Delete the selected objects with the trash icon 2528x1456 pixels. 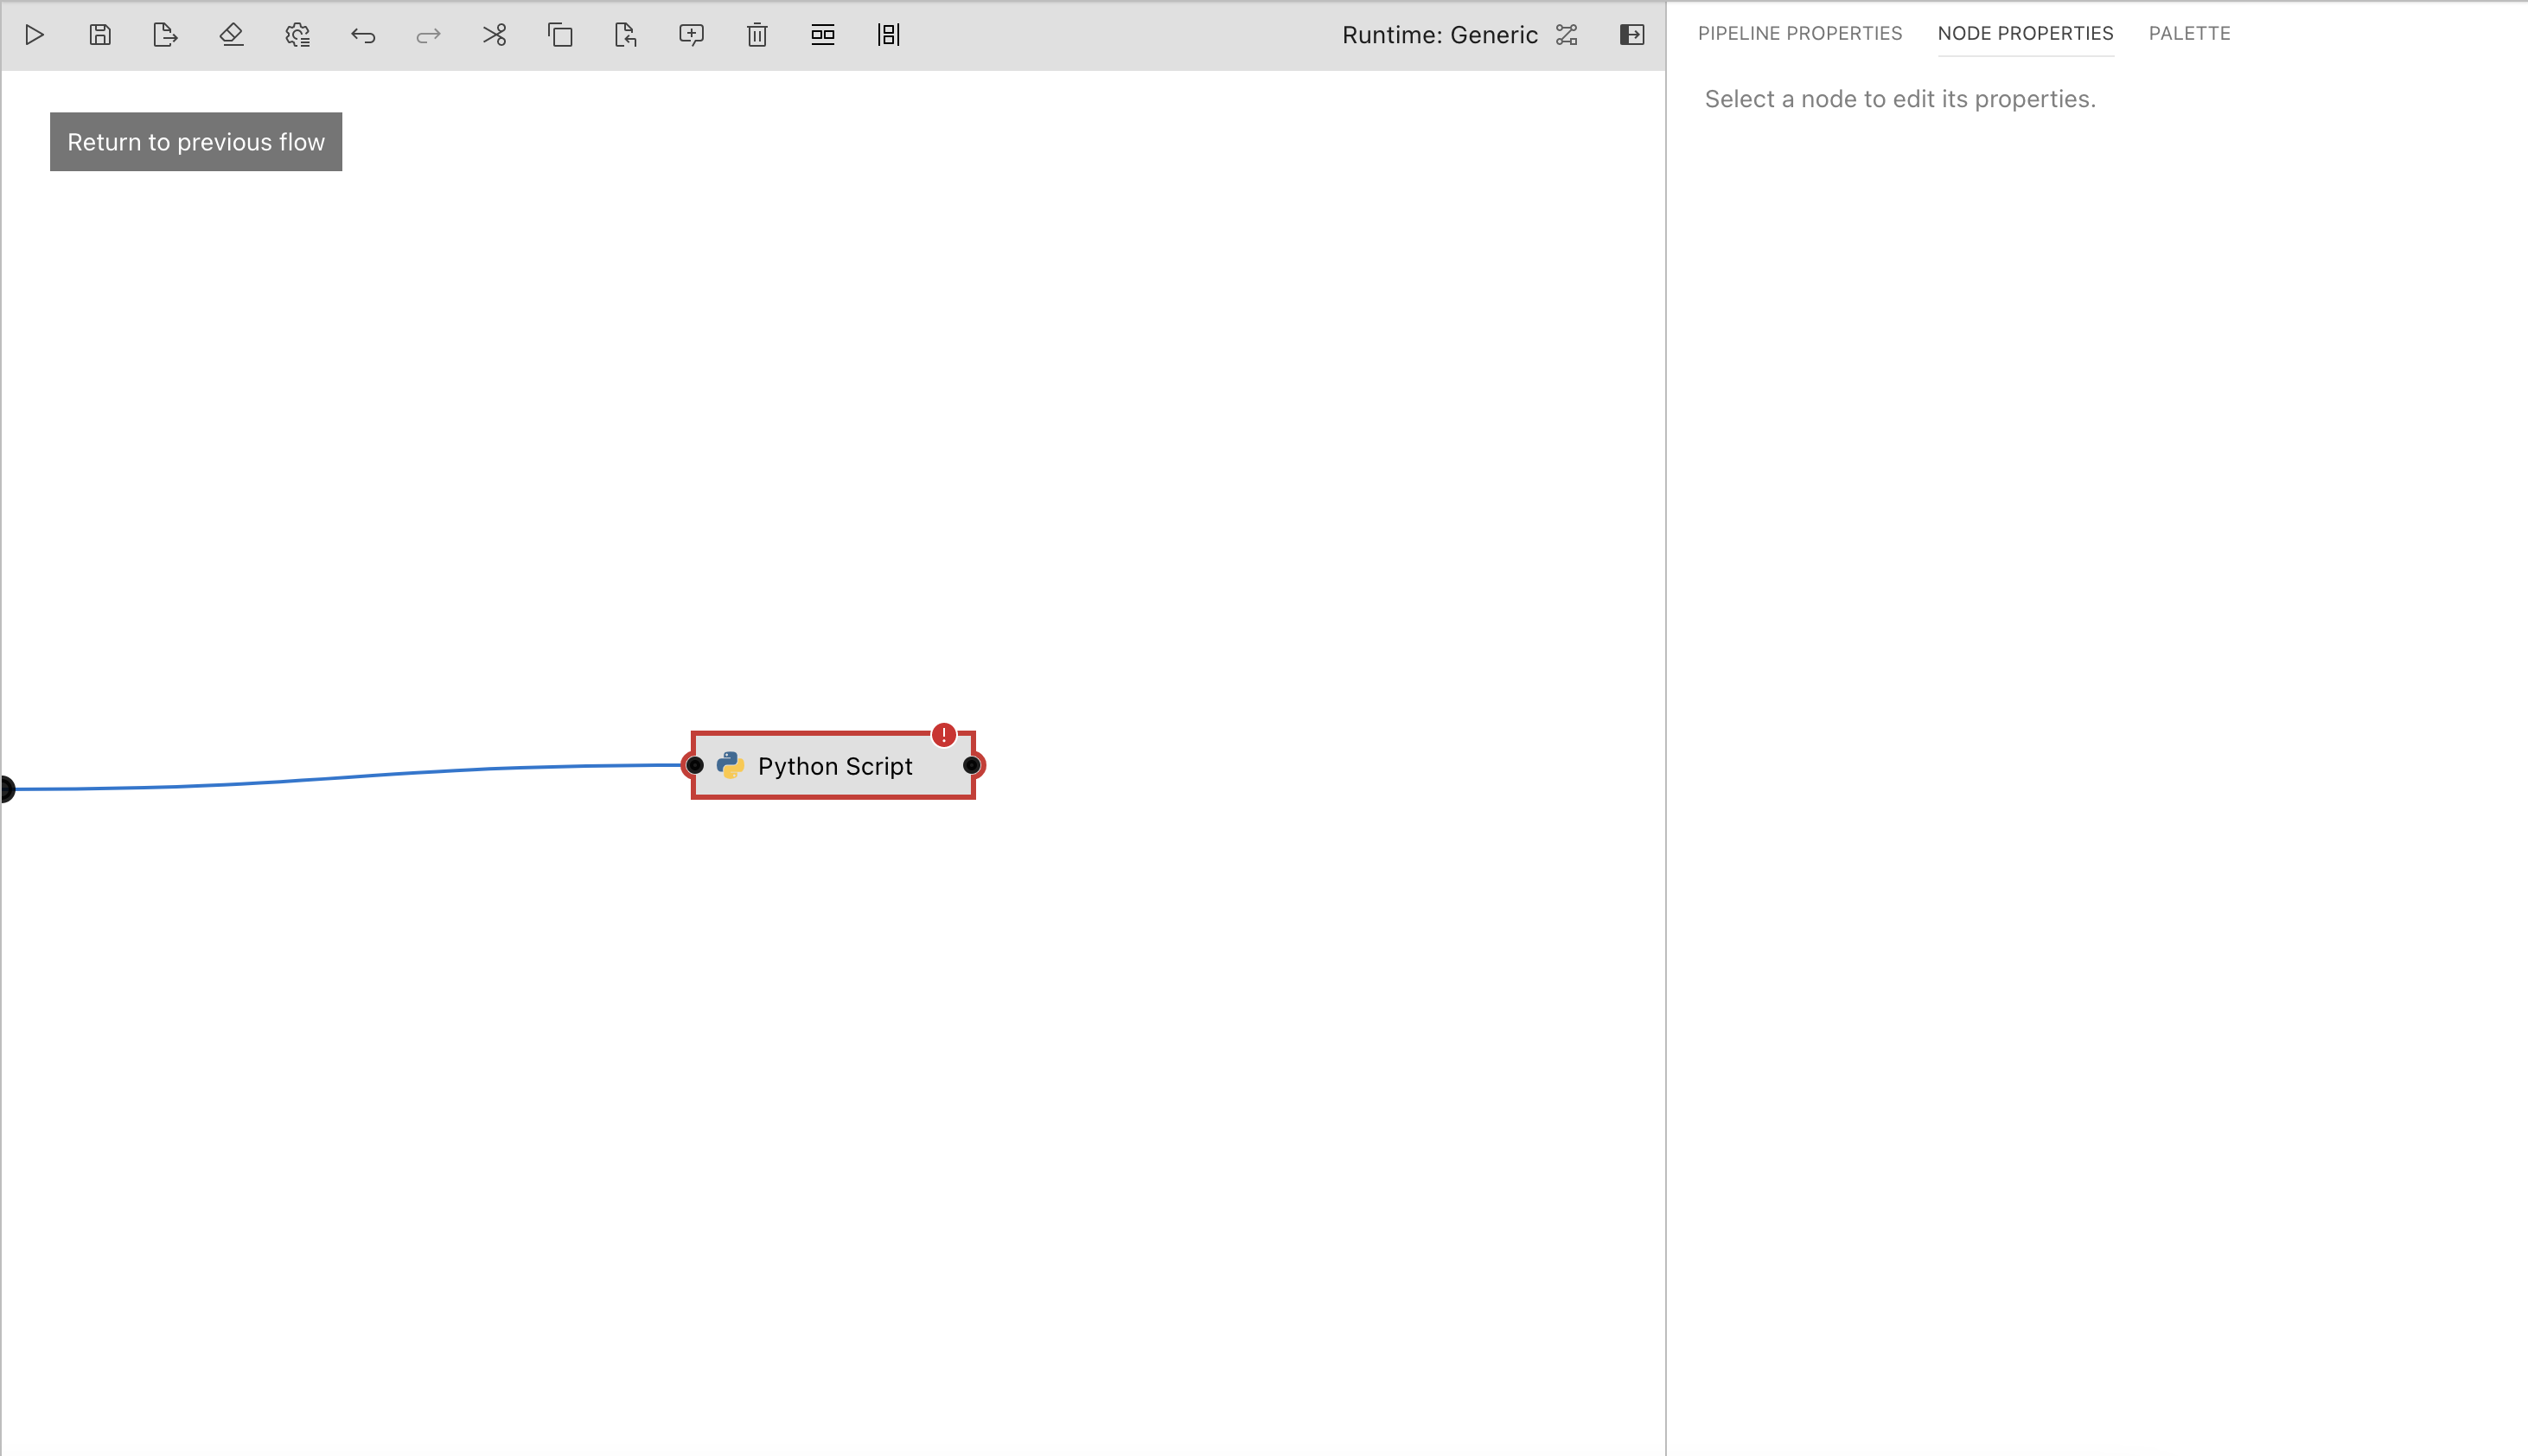point(757,35)
